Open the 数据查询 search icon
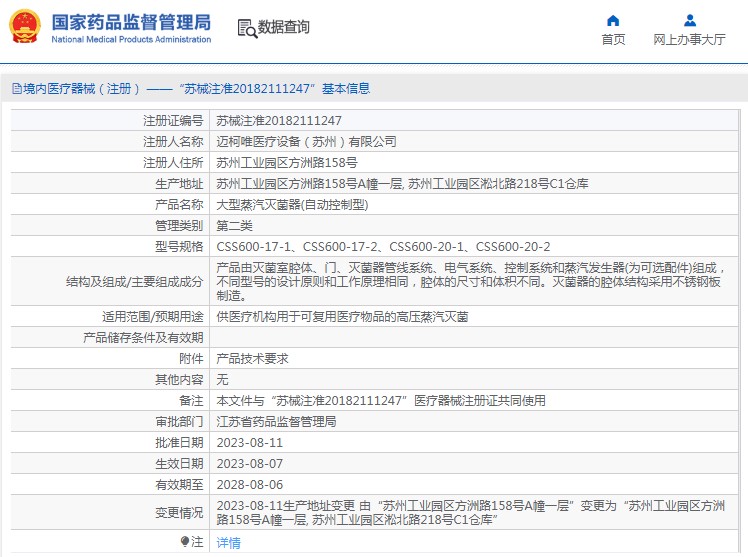Image resolution: width=748 pixels, height=557 pixels. 247,28
